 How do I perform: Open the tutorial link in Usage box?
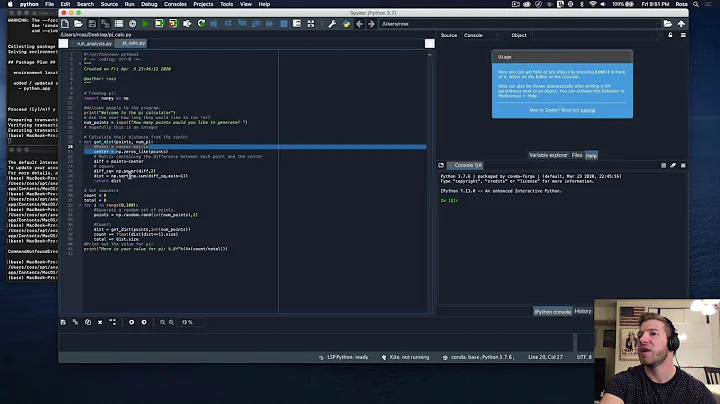588,110
